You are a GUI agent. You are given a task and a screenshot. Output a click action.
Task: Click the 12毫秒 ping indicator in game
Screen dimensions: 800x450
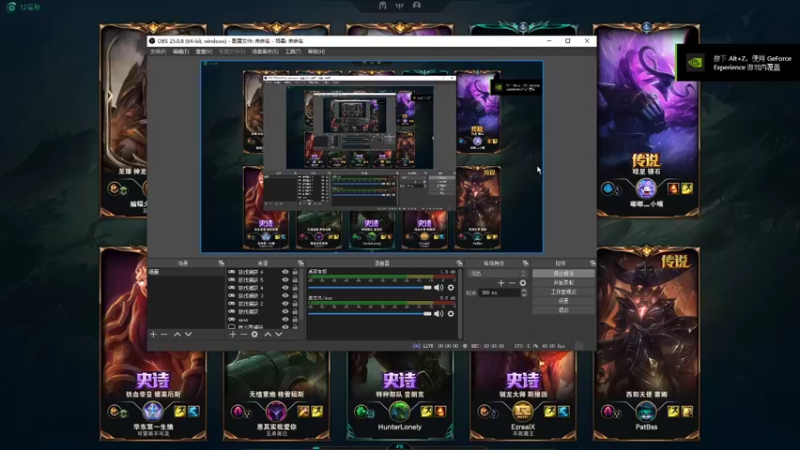click(x=23, y=7)
